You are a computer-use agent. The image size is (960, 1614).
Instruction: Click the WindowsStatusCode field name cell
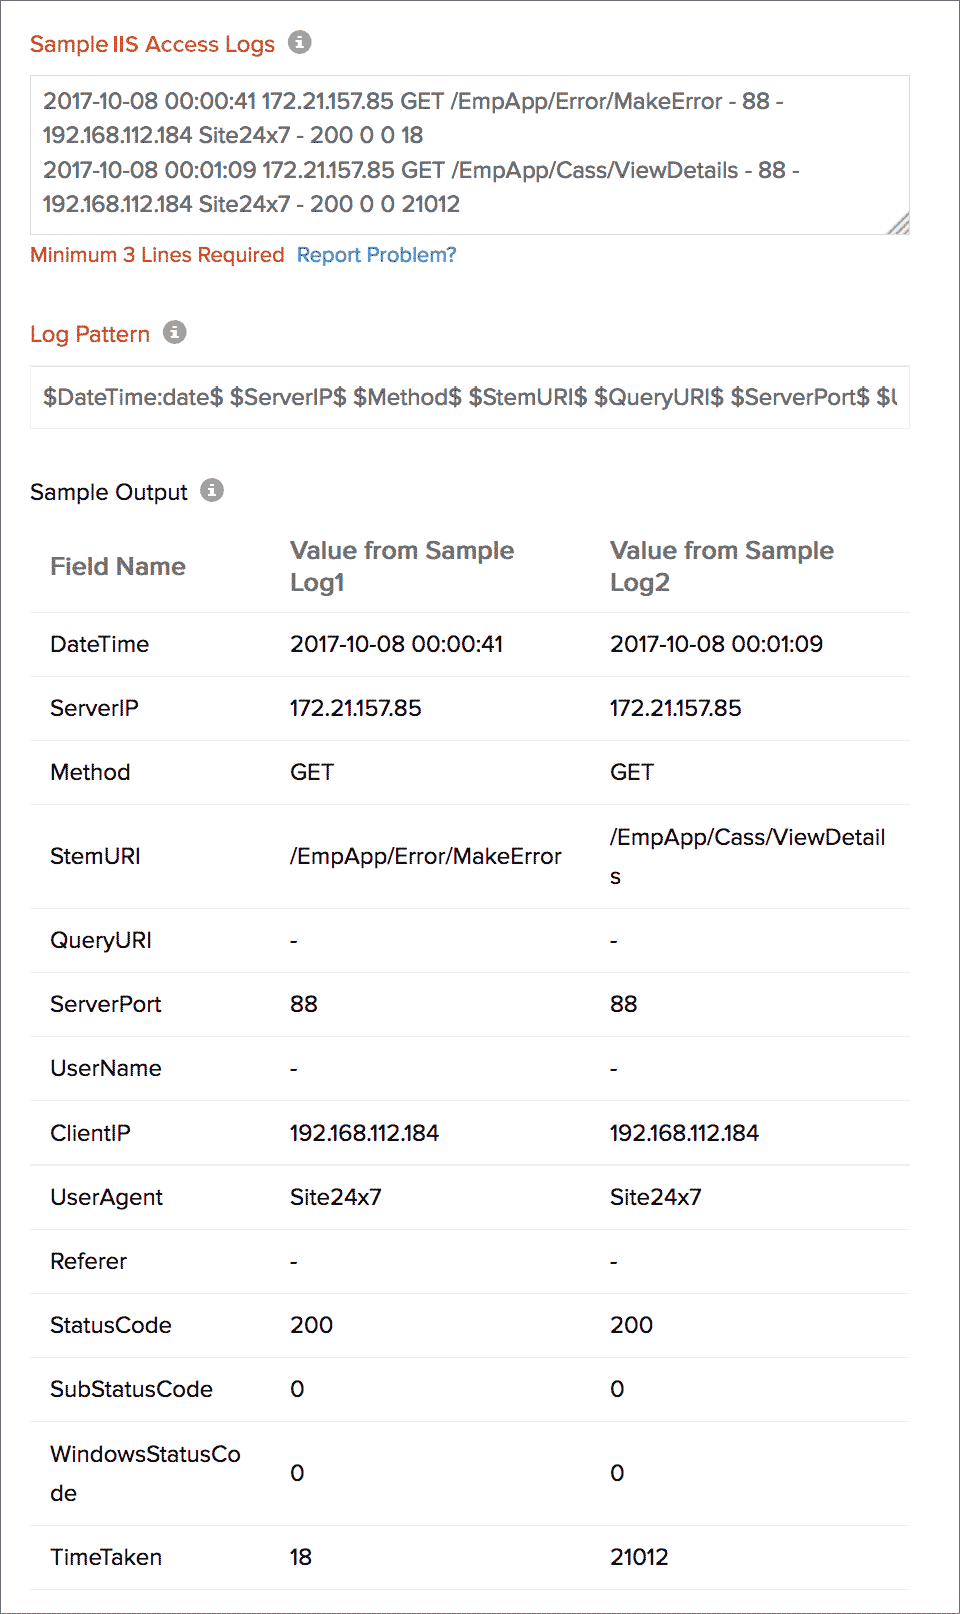[145, 1473]
